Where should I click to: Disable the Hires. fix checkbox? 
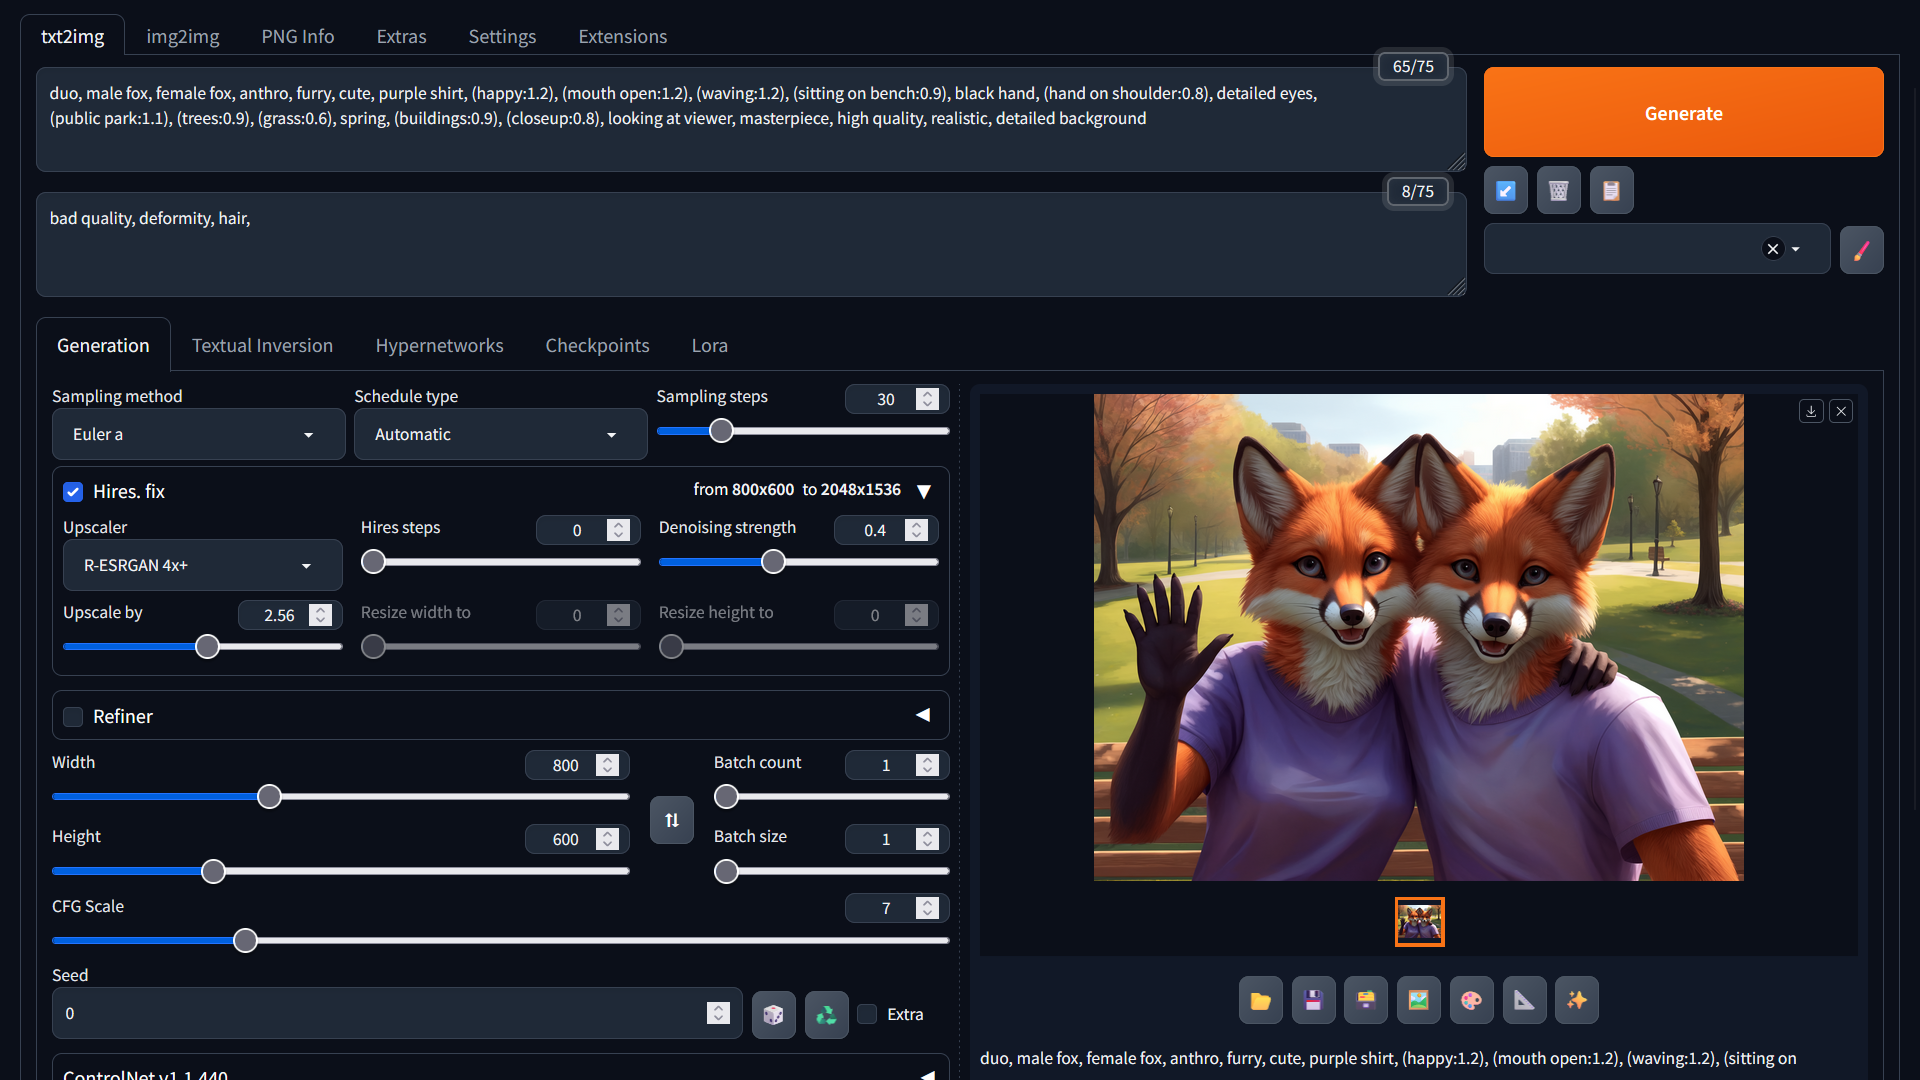coord(73,491)
